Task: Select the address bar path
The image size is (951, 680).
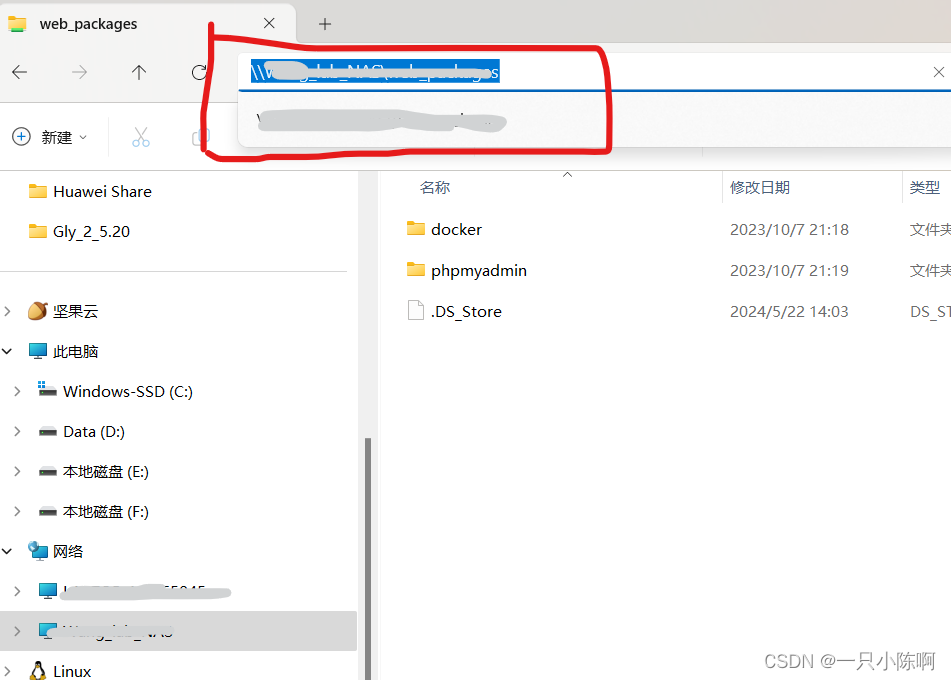Action: (375, 72)
